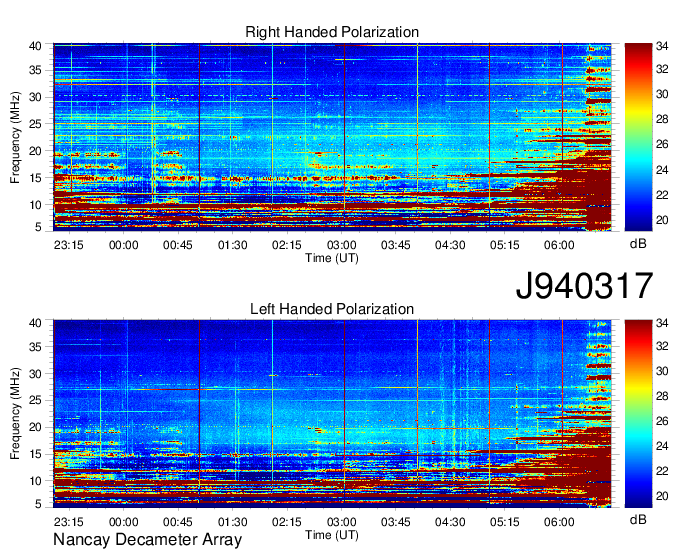Click the '15' frequency tick on Left Handed plot

click(36, 454)
